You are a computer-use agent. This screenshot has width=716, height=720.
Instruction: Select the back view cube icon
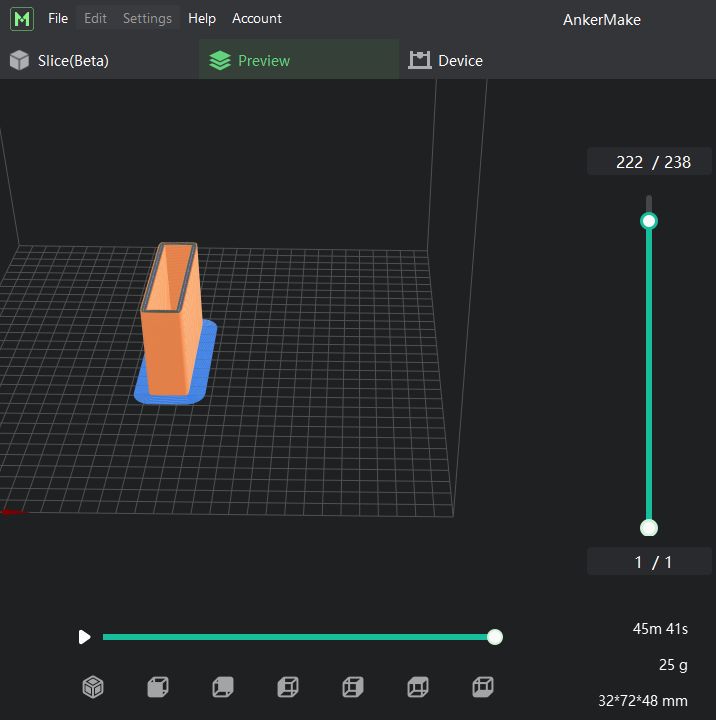coord(223,687)
